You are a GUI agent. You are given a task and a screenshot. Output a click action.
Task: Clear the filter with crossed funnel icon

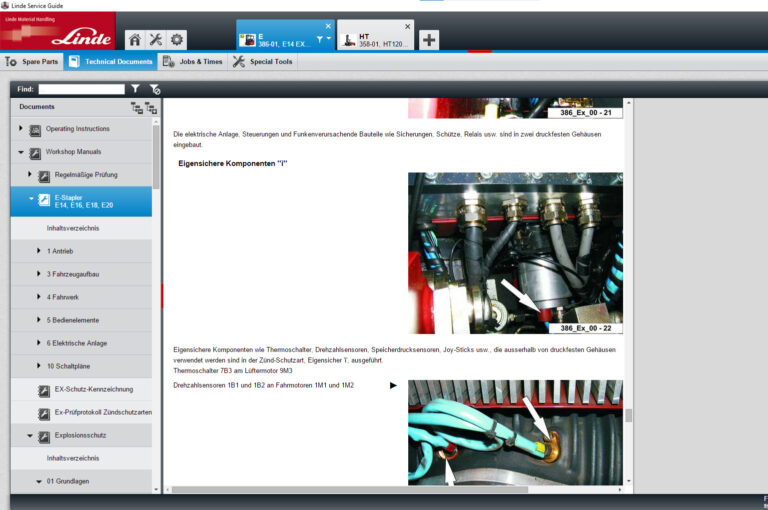coord(155,89)
